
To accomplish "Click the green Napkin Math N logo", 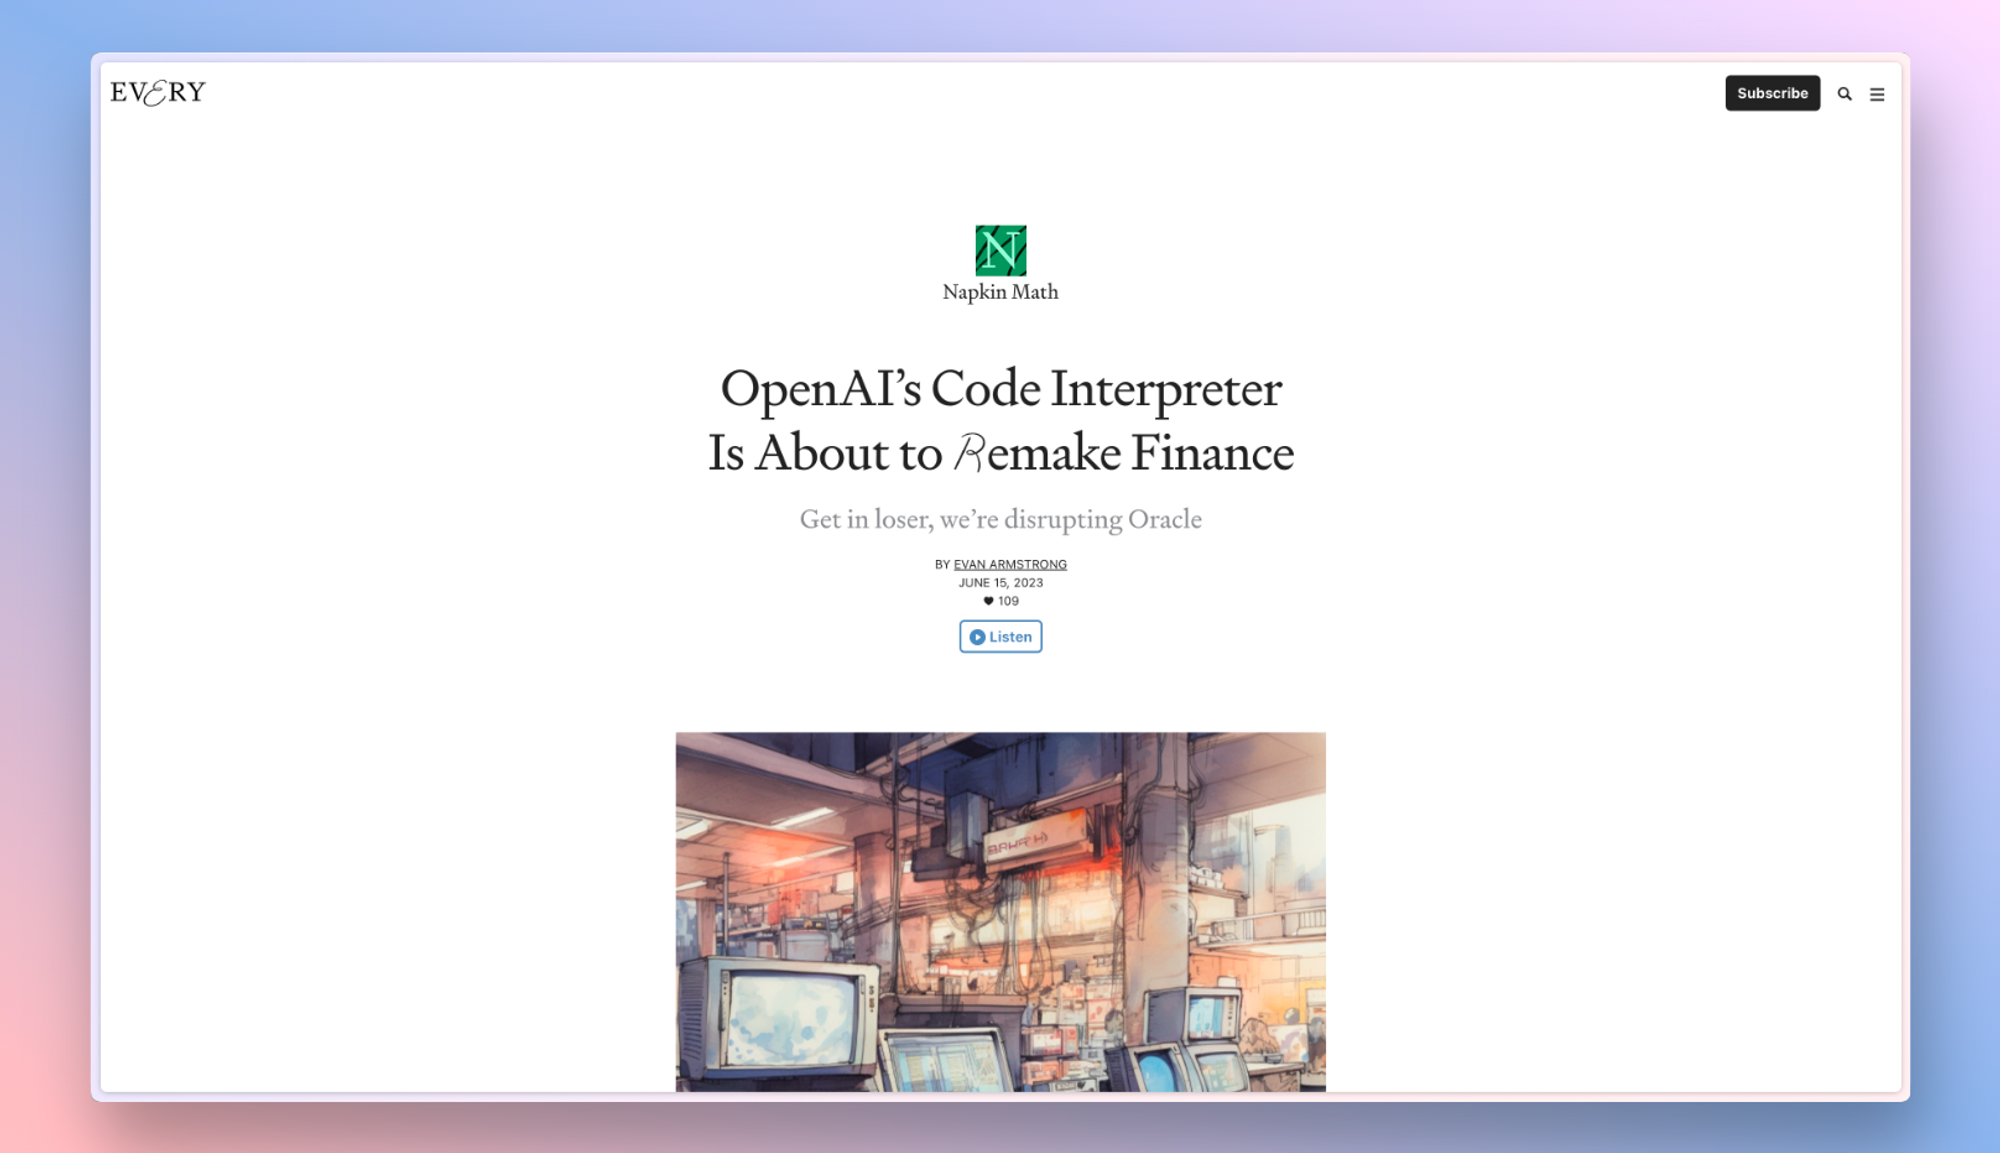I will (x=1000, y=250).
